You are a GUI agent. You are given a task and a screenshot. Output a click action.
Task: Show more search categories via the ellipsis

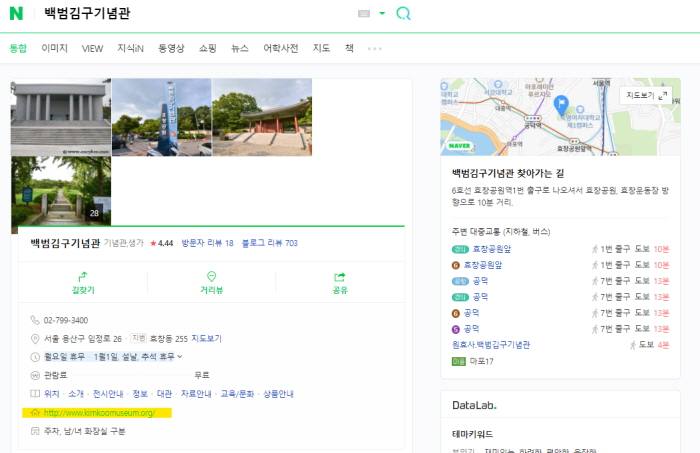pyautogui.click(x=375, y=48)
